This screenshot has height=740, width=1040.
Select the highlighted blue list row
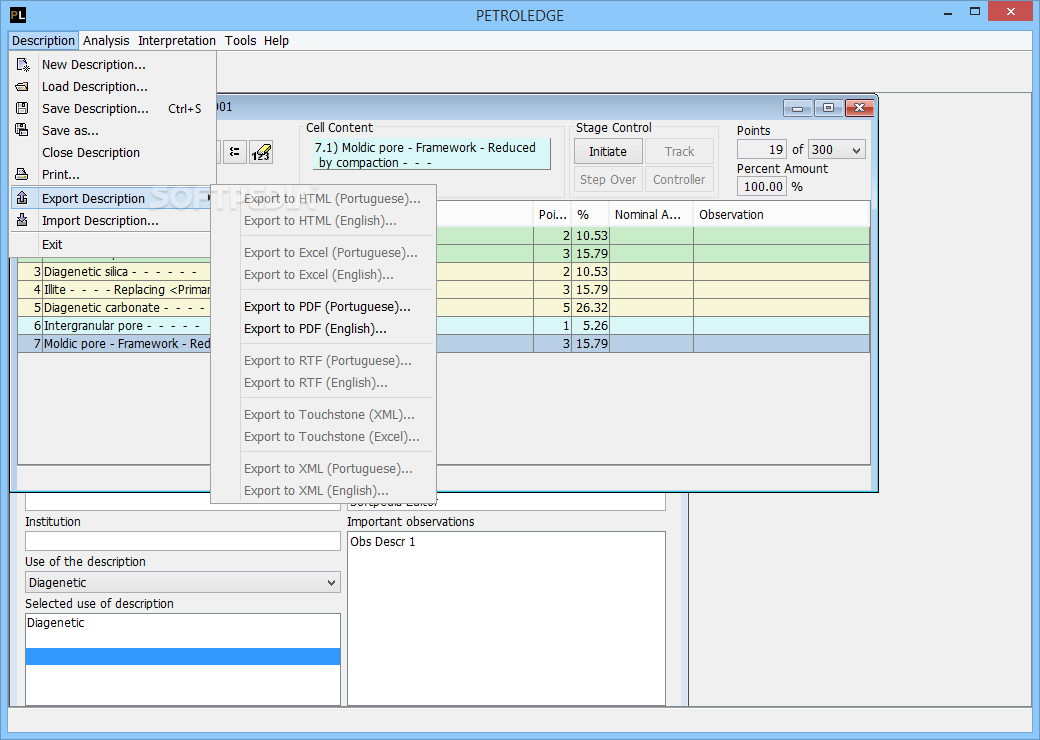[x=182, y=656]
